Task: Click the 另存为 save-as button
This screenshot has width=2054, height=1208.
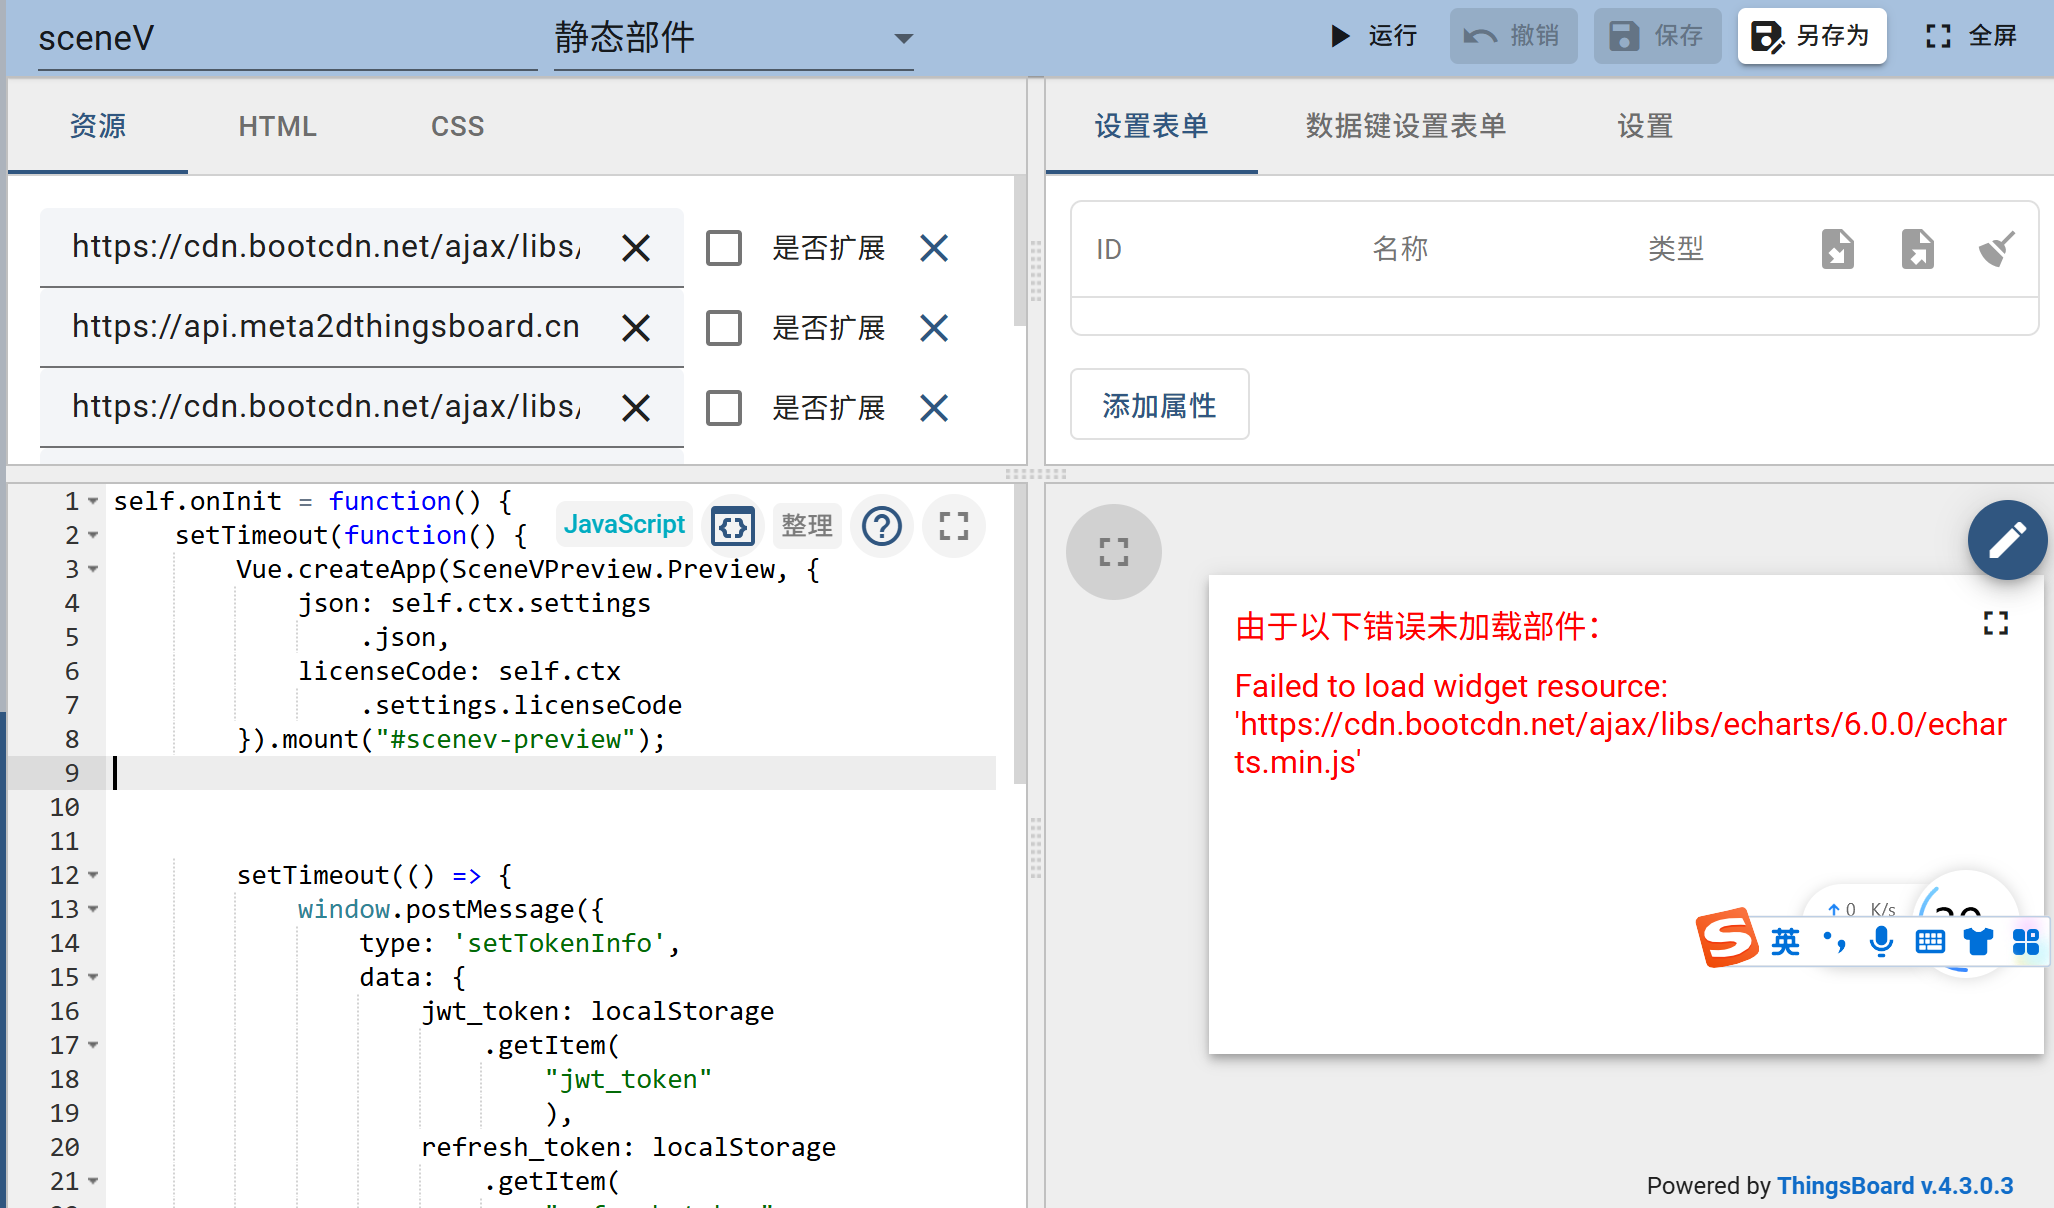Action: pos(1811,36)
